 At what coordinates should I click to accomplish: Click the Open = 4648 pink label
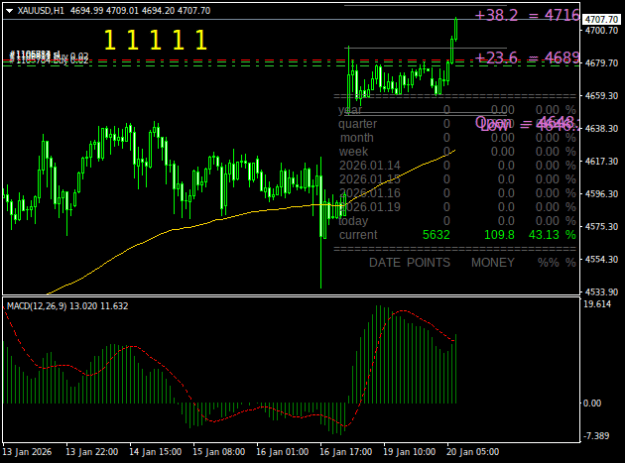pos(525,122)
